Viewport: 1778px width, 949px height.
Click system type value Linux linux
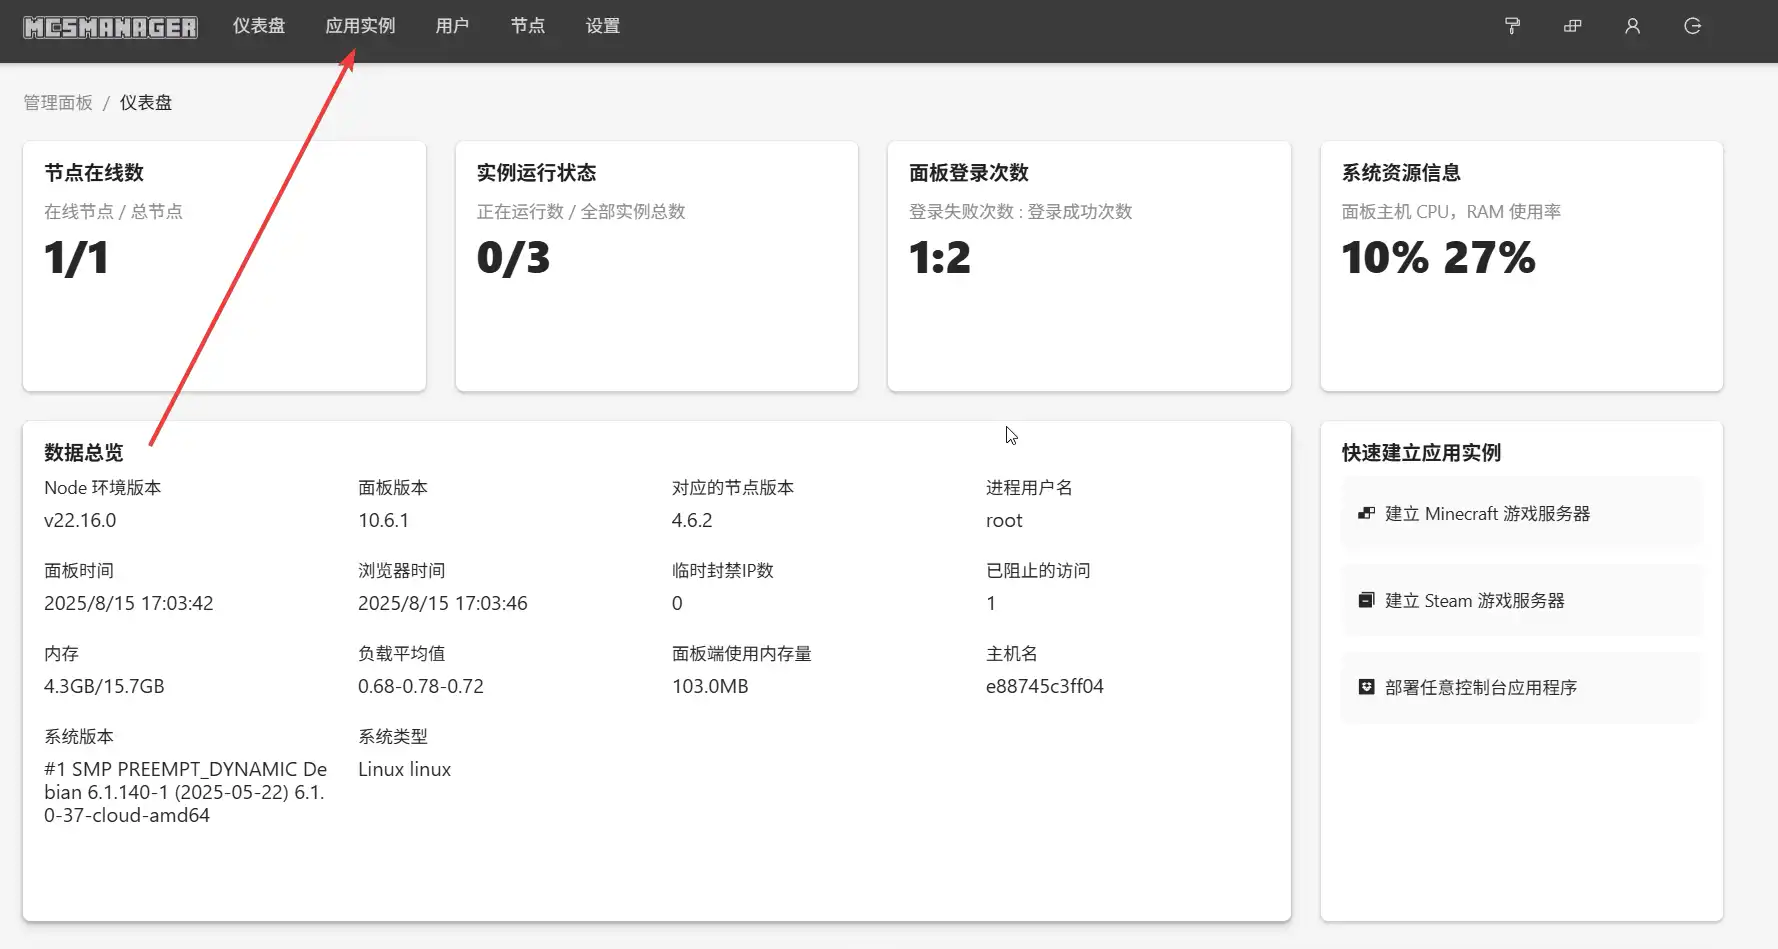(405, 769)
